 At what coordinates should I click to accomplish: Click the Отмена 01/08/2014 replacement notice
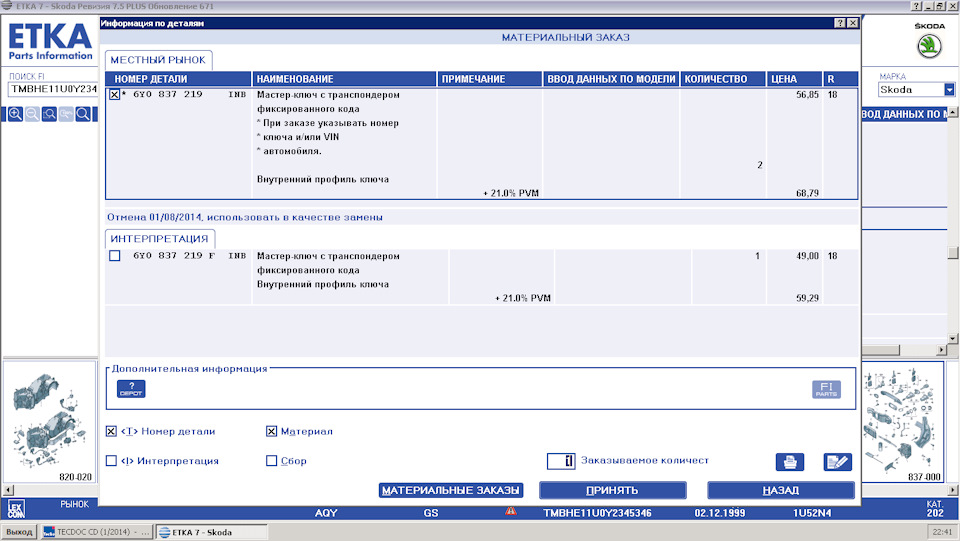click(x=245, y=217)
